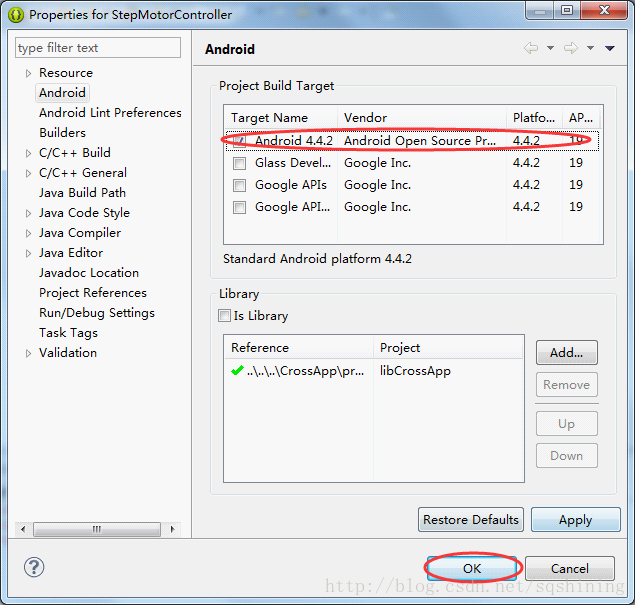
Task: Click the type filter text field
Action: click(x=98, y=48)
